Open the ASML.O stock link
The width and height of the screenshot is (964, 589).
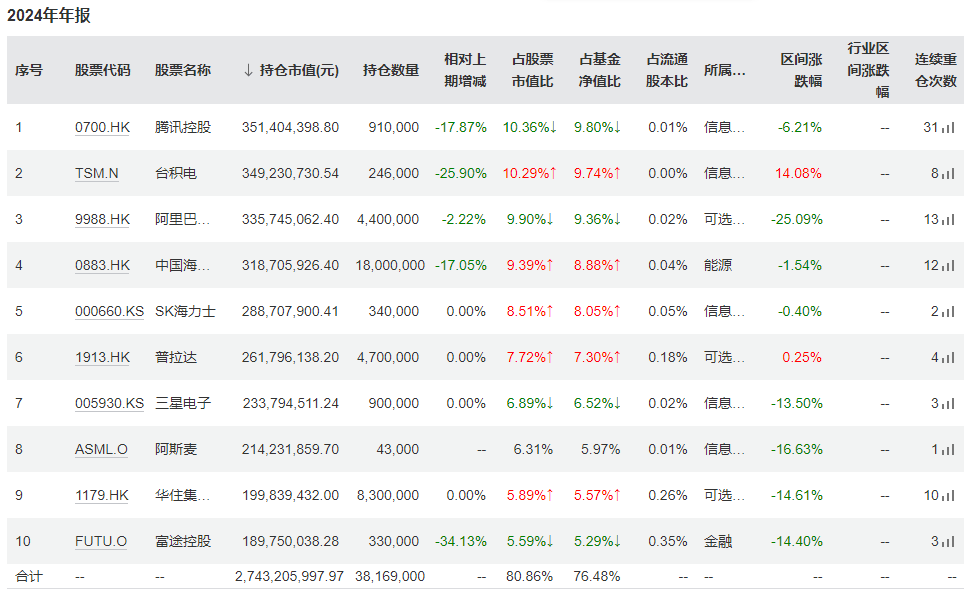coord(101,449)
